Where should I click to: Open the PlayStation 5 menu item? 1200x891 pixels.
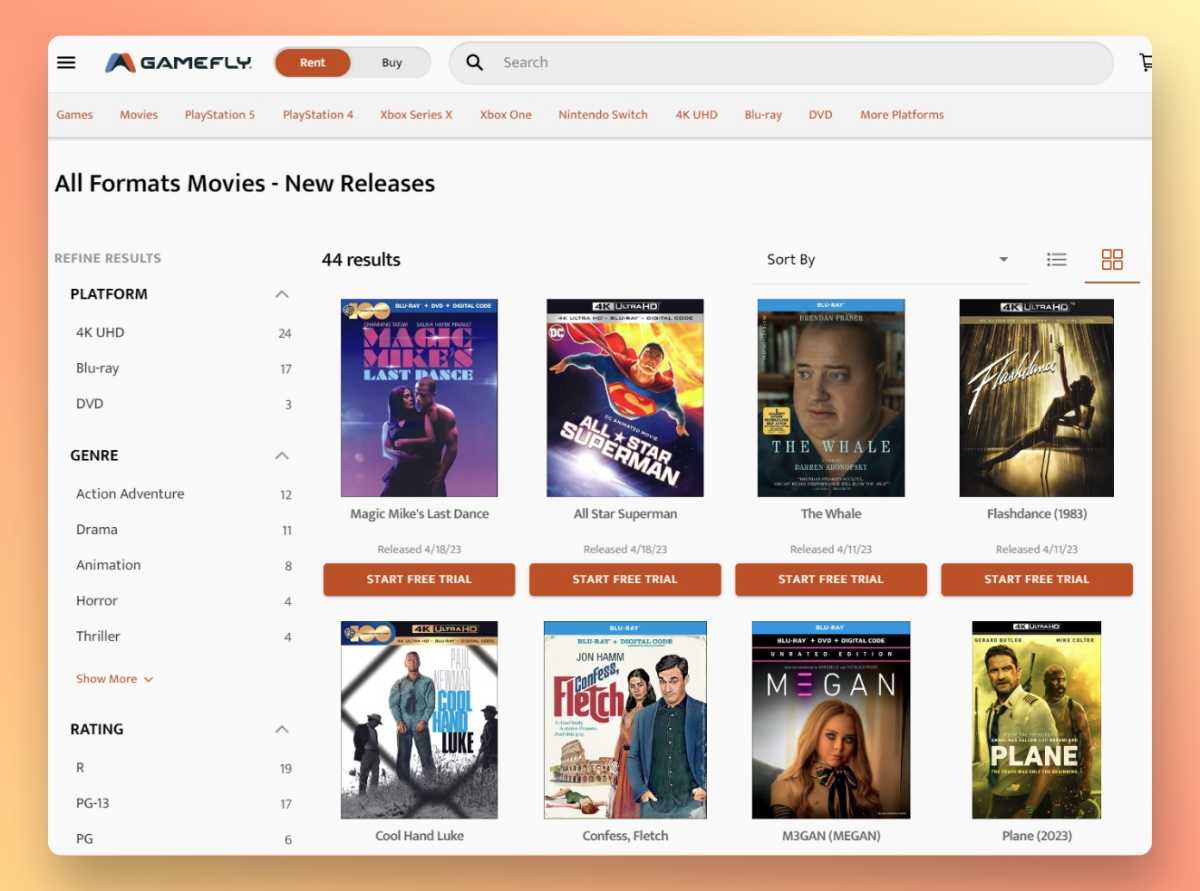tap(220, 115)
